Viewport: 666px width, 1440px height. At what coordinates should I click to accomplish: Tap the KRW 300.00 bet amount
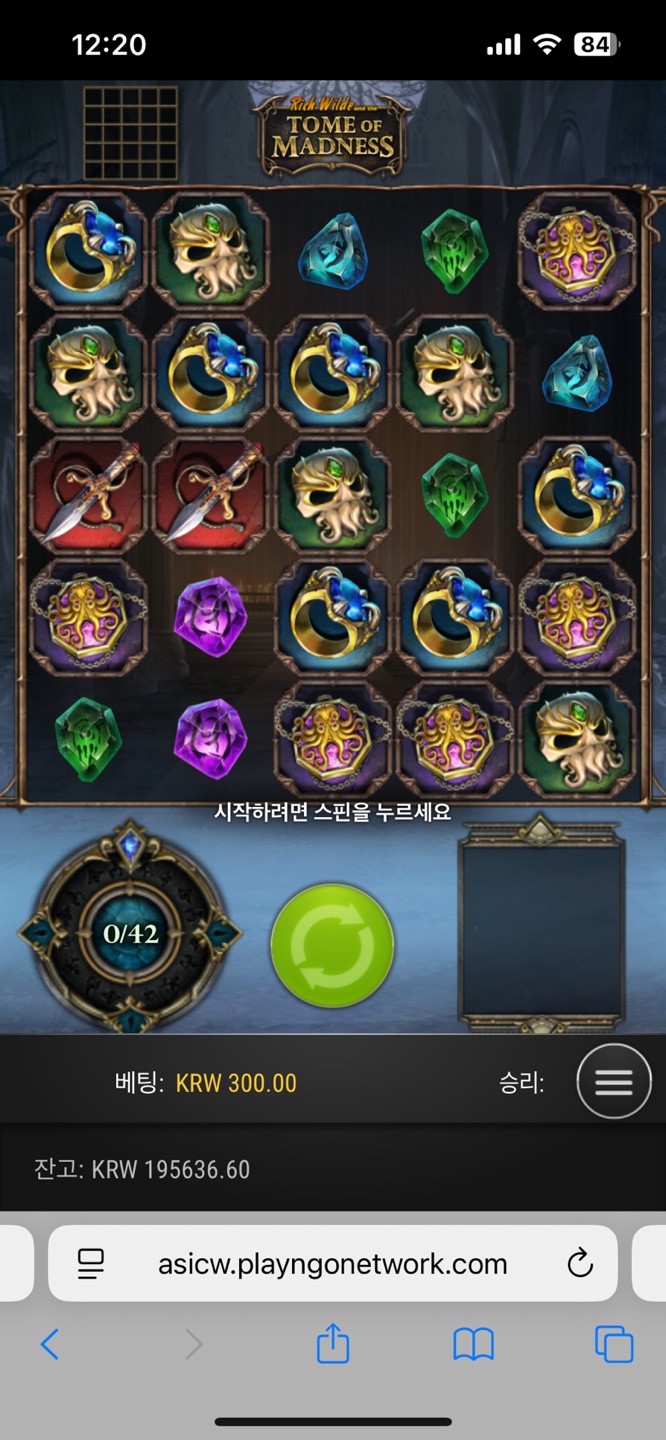(x=236, y=1083)
